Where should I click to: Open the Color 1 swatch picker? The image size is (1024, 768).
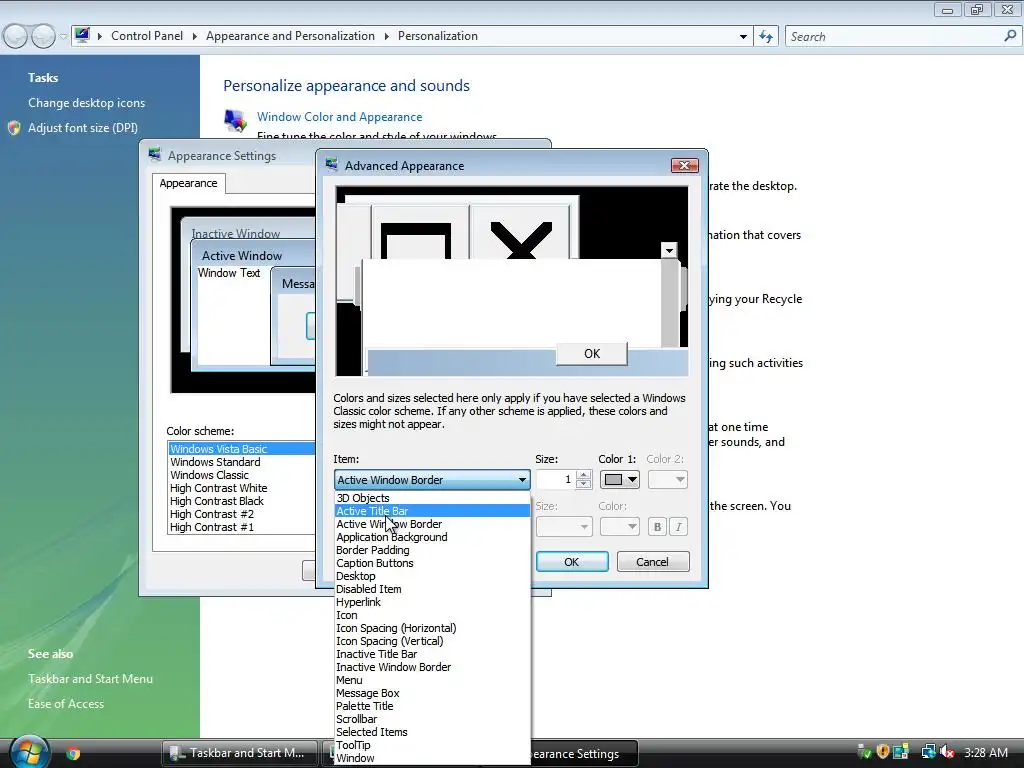[x=619, y=480]
